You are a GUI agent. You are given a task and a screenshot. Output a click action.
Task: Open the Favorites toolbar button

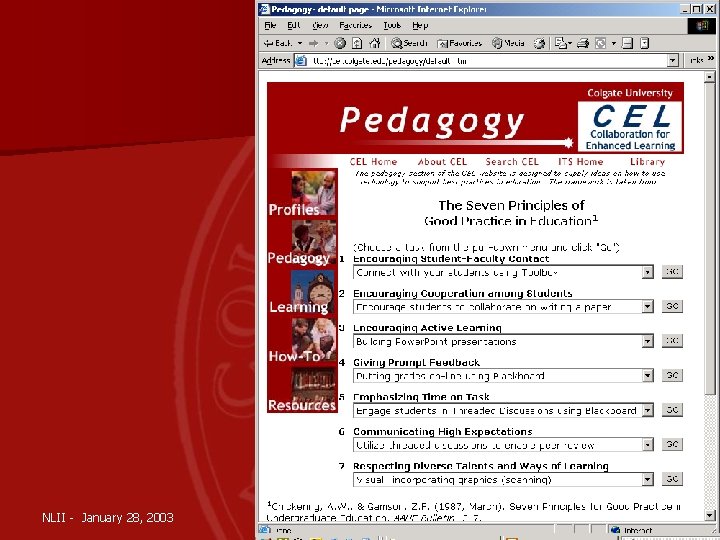[x=460, y=43]
